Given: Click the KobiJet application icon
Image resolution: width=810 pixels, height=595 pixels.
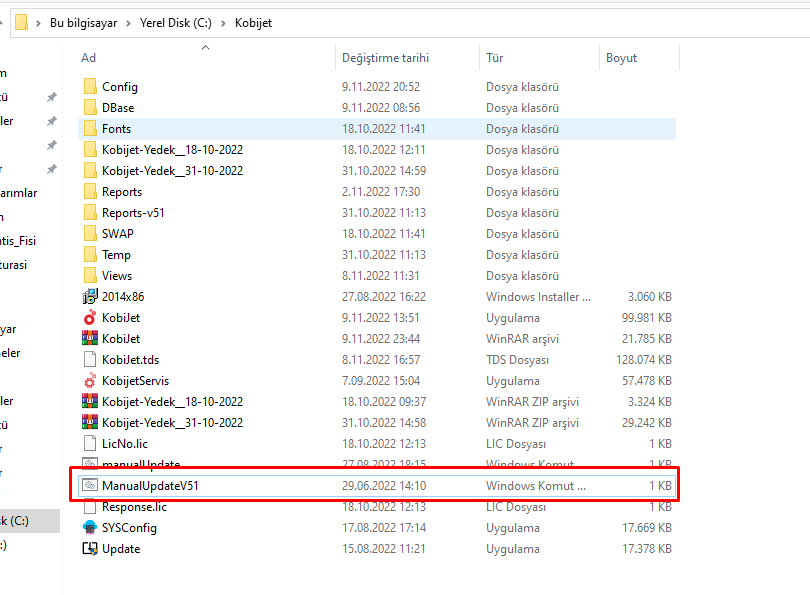Looking at the screenshot, I should 90,317.
